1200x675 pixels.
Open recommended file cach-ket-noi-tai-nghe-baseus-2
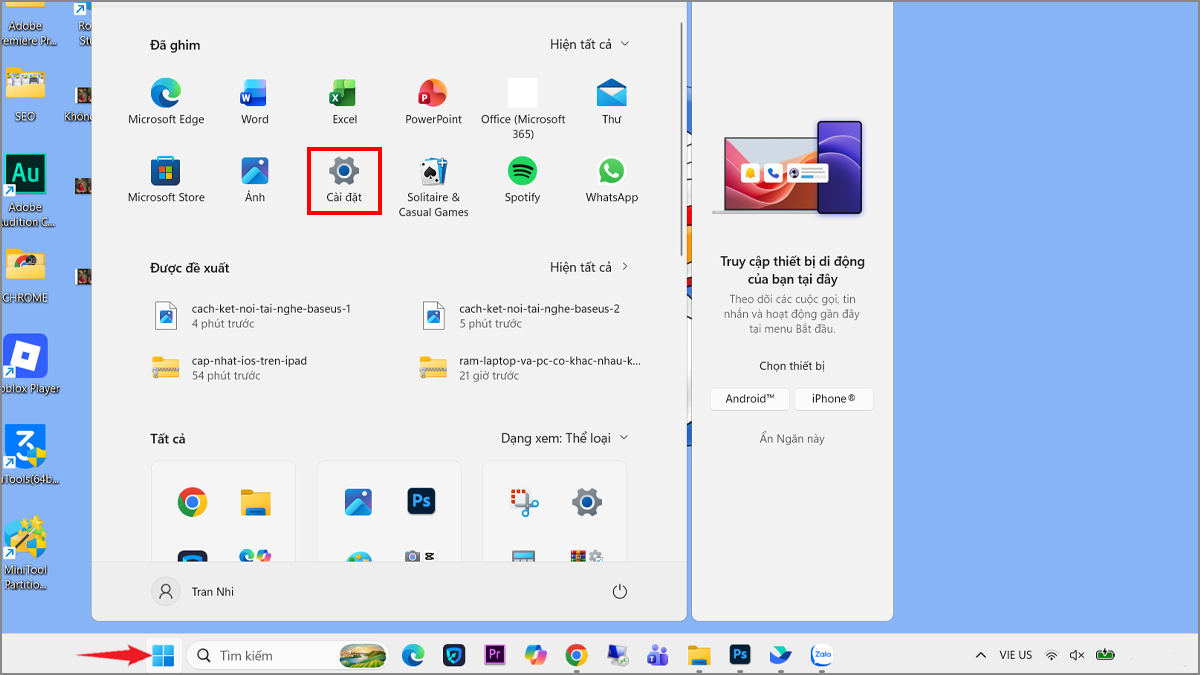[521, 316]
